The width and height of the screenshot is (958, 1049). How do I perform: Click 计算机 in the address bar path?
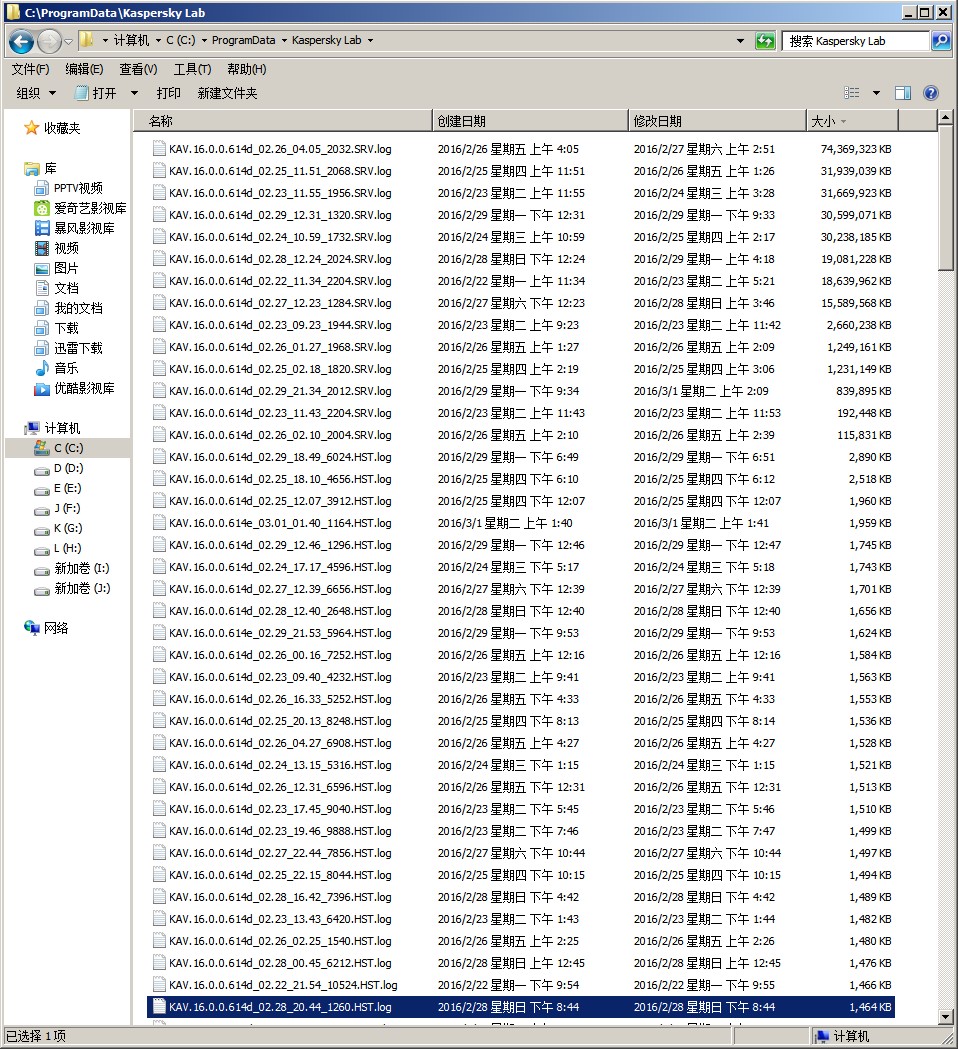(131, 40)
